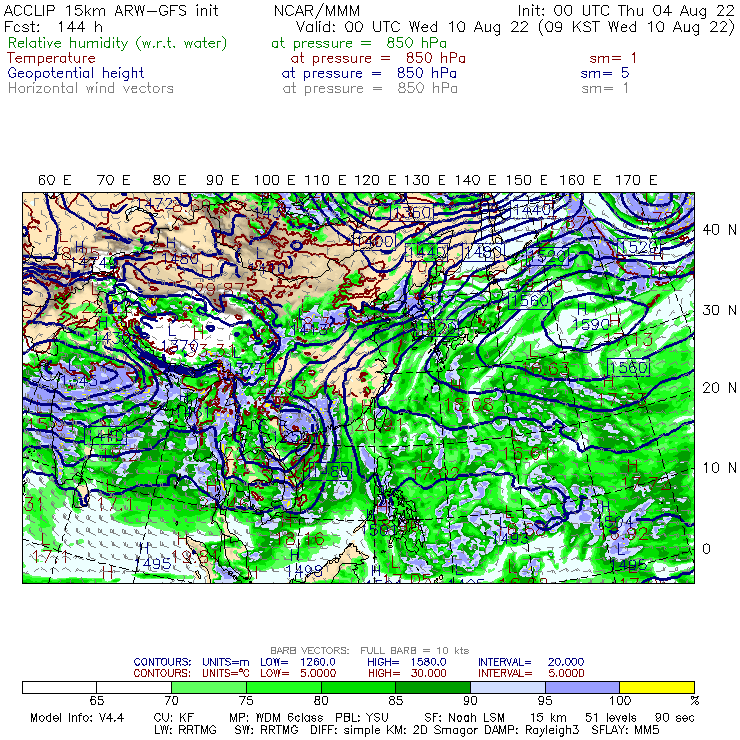The height and width of the screenshot is (740, 740).
Task: Click the dark green 85–90% colorbar segment
Action: [433, 687]
